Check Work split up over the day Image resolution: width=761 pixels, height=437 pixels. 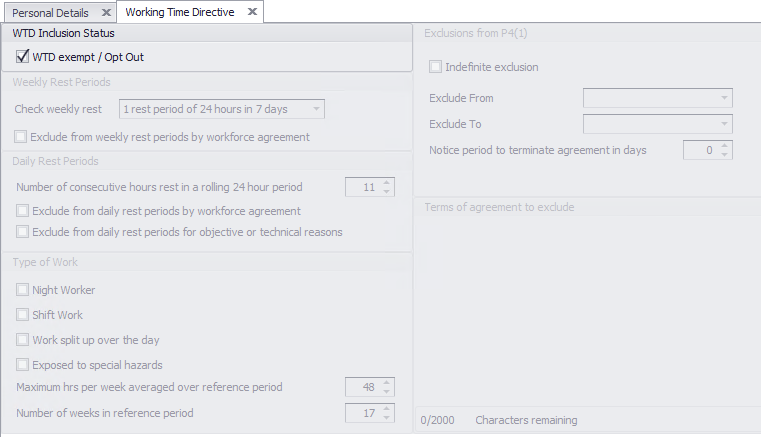(x=23, y=340)
